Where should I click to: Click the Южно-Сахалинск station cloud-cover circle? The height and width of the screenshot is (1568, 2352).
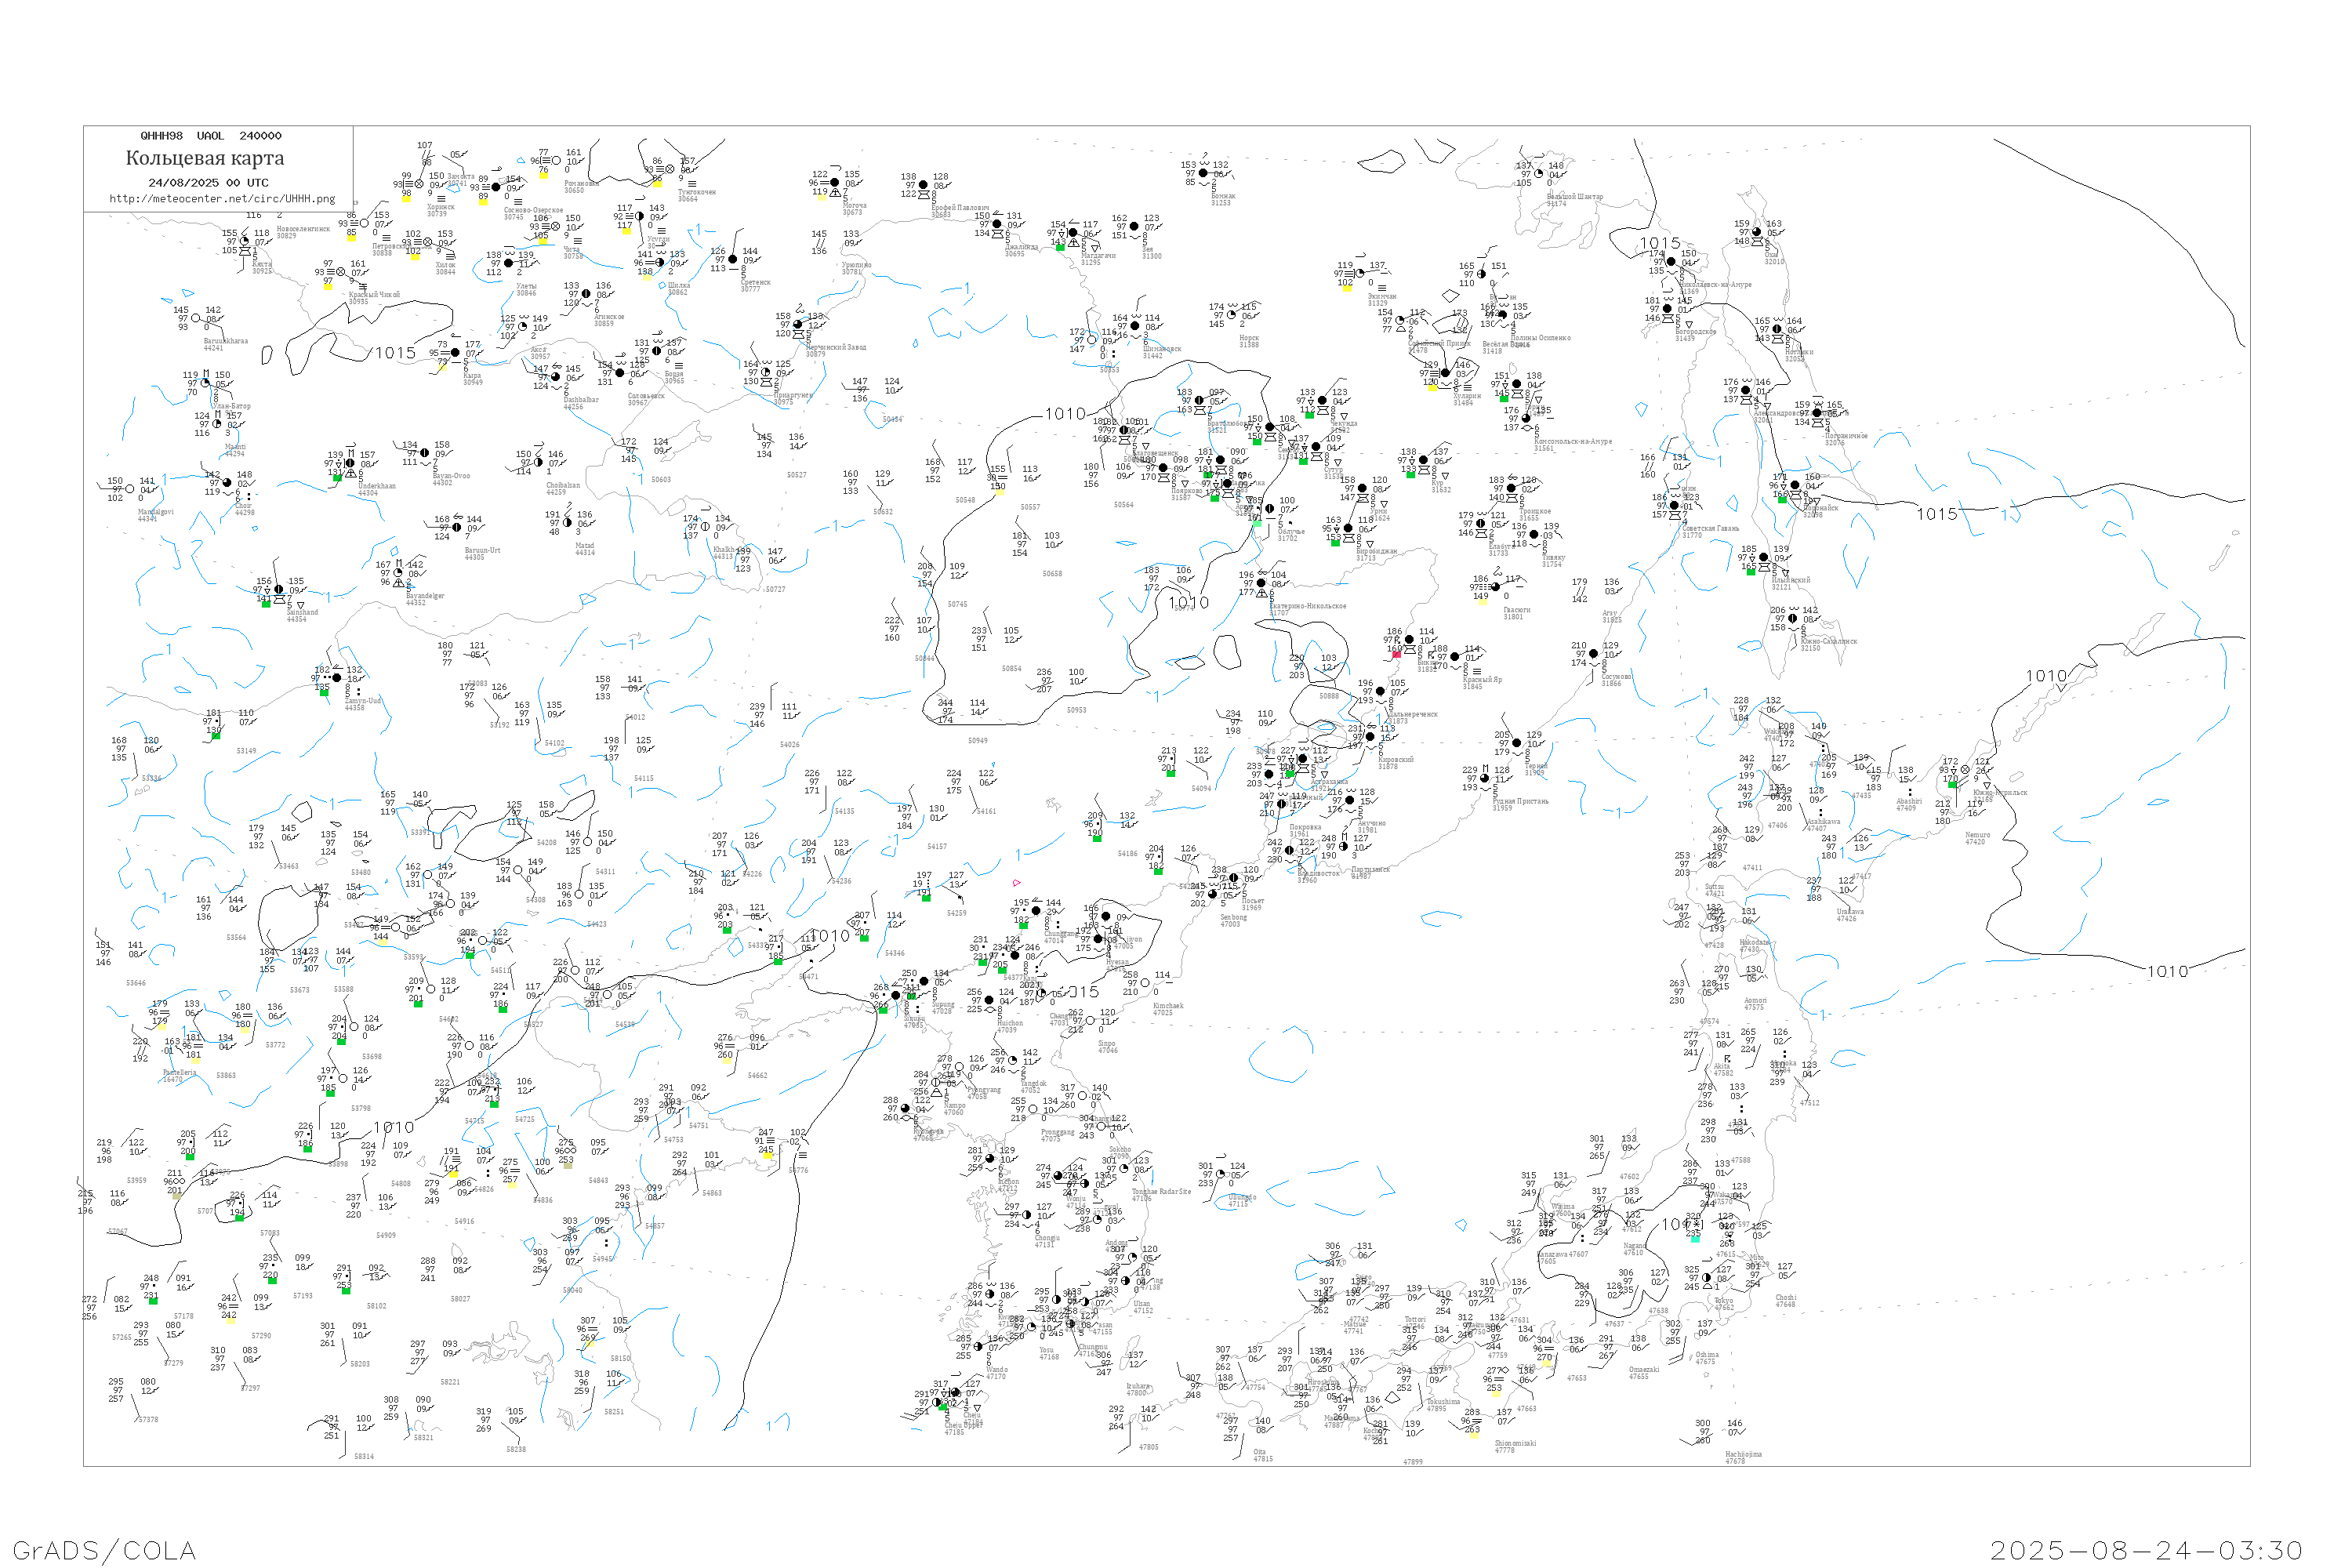click(1793, 618)
